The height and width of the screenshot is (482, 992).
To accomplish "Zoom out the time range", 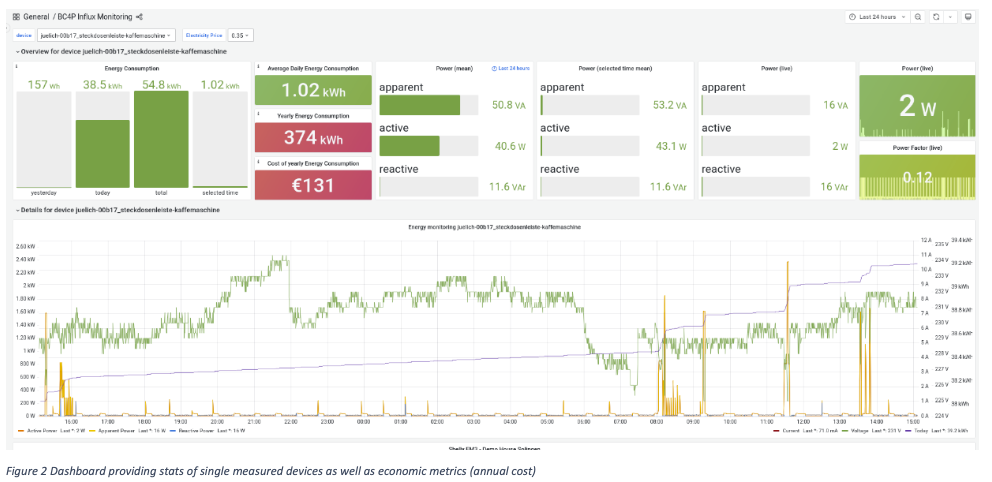I will tap(918, 17).
